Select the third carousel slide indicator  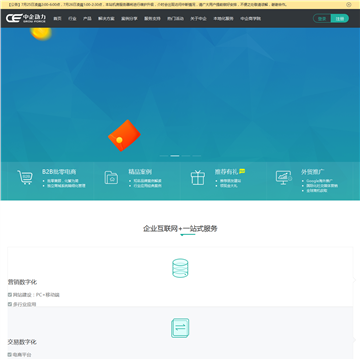(x=186, y=156)
